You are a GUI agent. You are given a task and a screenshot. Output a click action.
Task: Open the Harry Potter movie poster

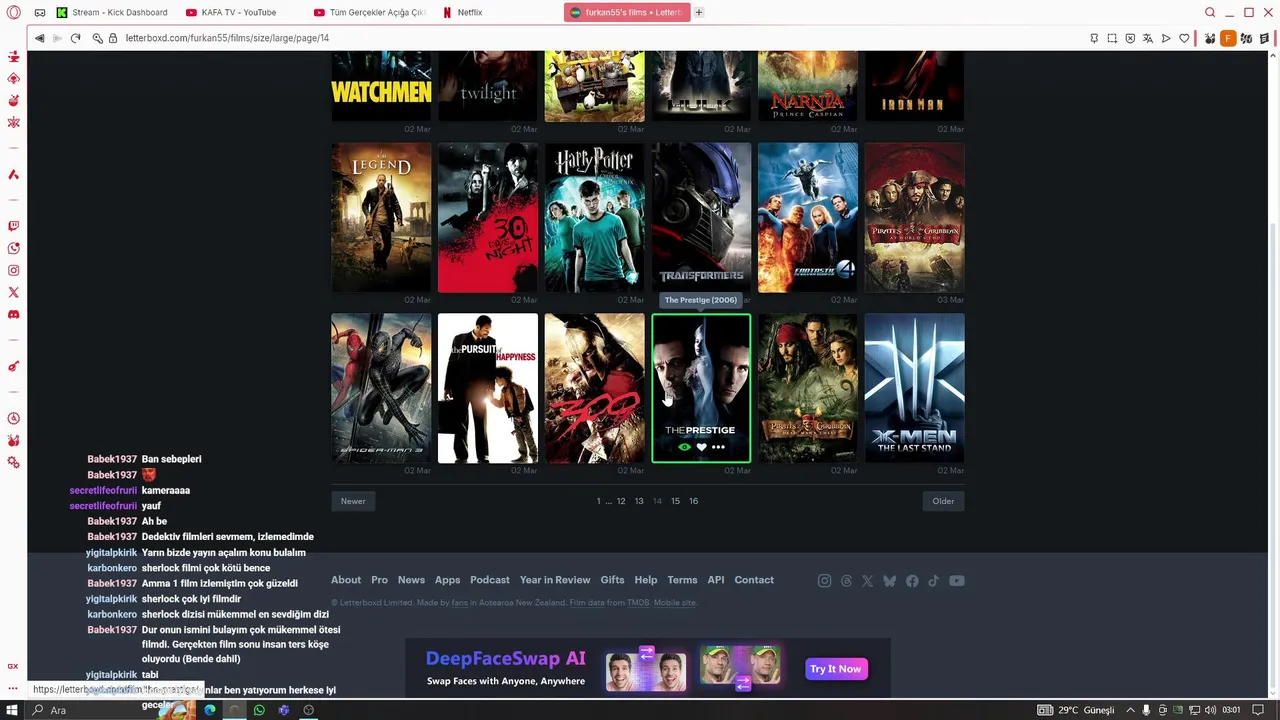(594, 218)
